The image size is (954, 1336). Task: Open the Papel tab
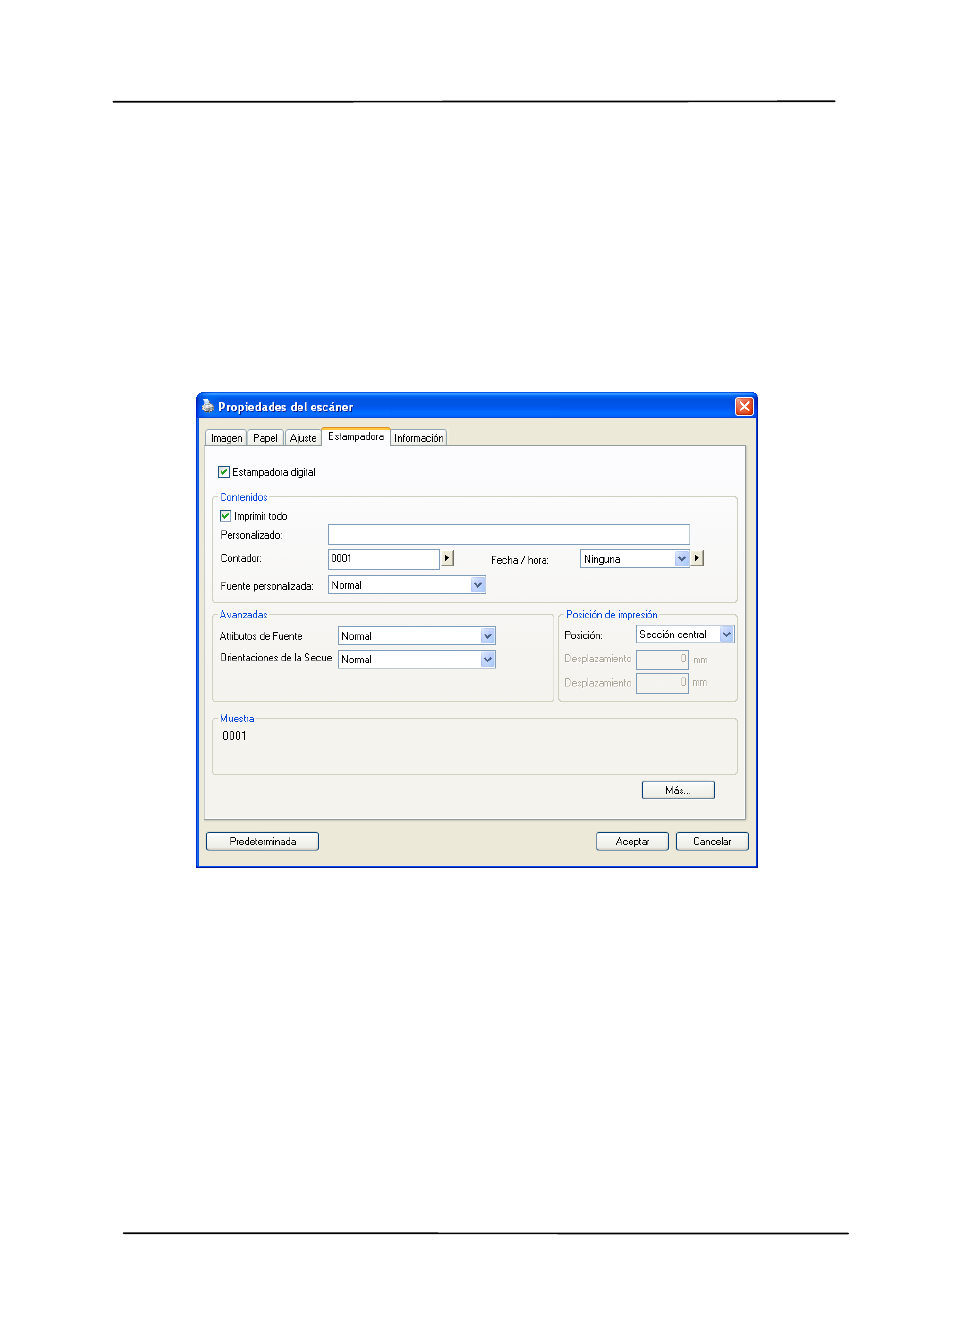click(265, 438)
